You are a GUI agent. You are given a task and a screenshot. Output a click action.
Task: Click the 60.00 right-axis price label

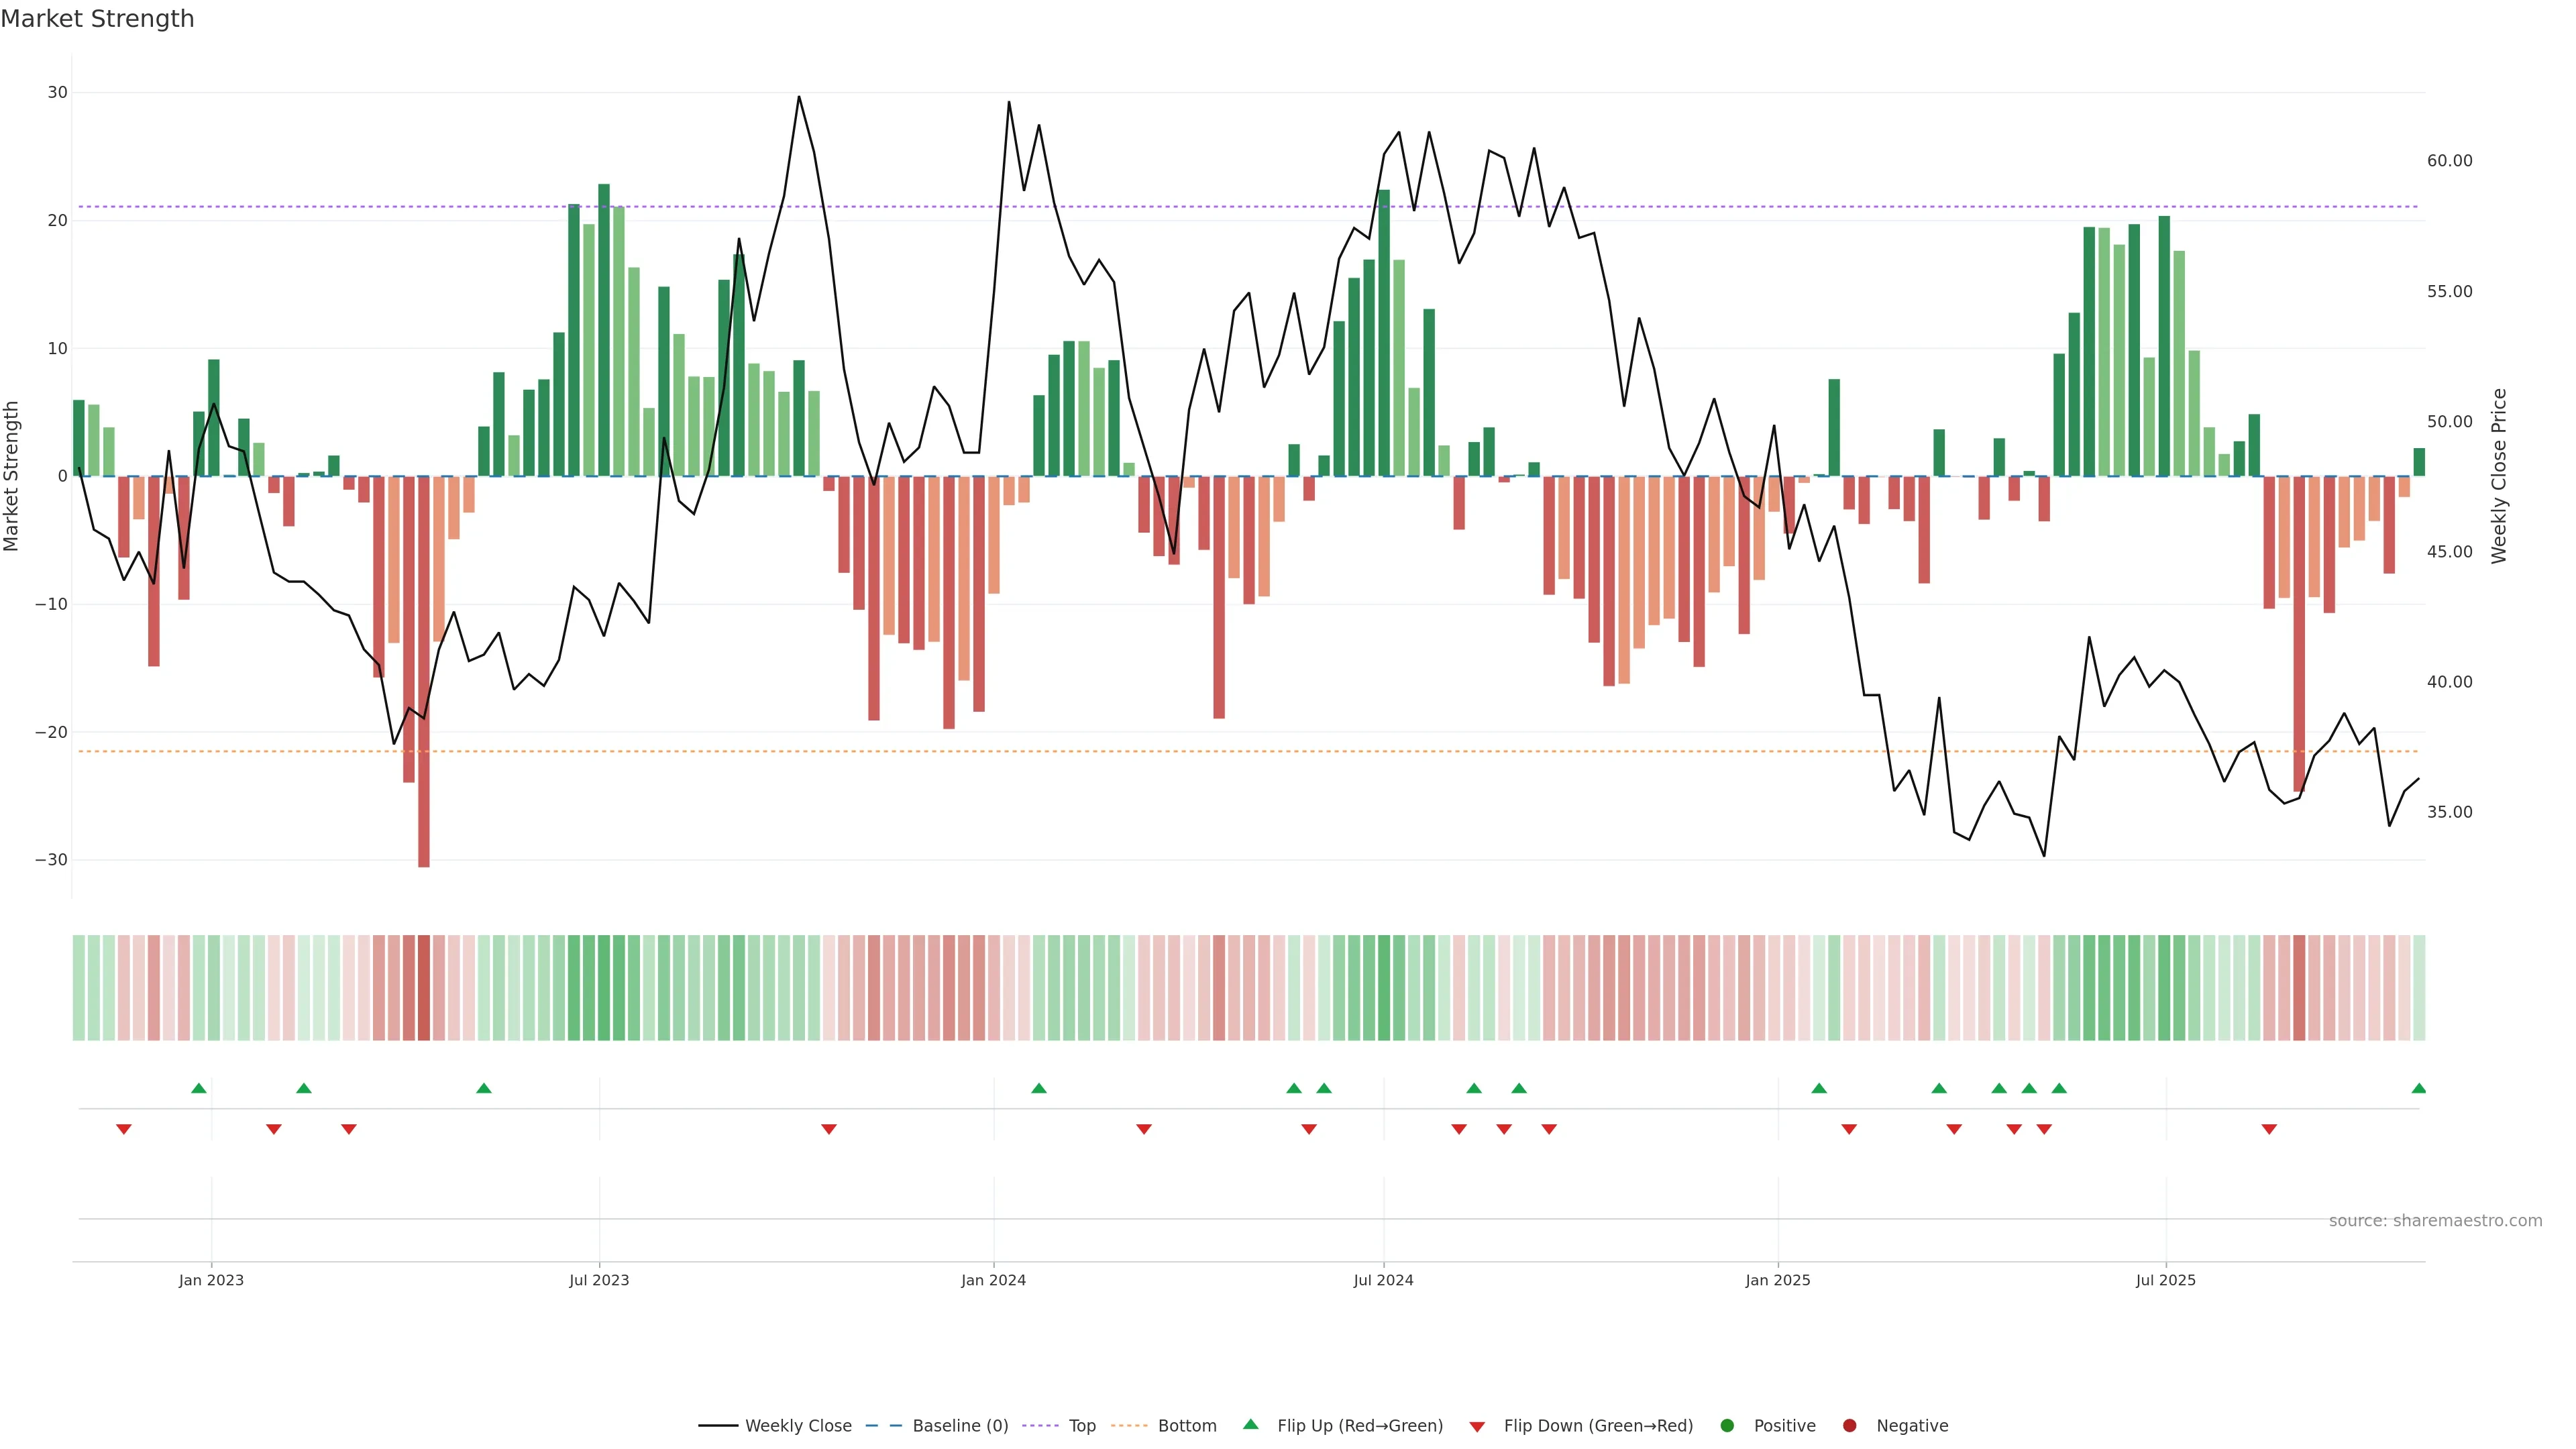point(2449,161)
